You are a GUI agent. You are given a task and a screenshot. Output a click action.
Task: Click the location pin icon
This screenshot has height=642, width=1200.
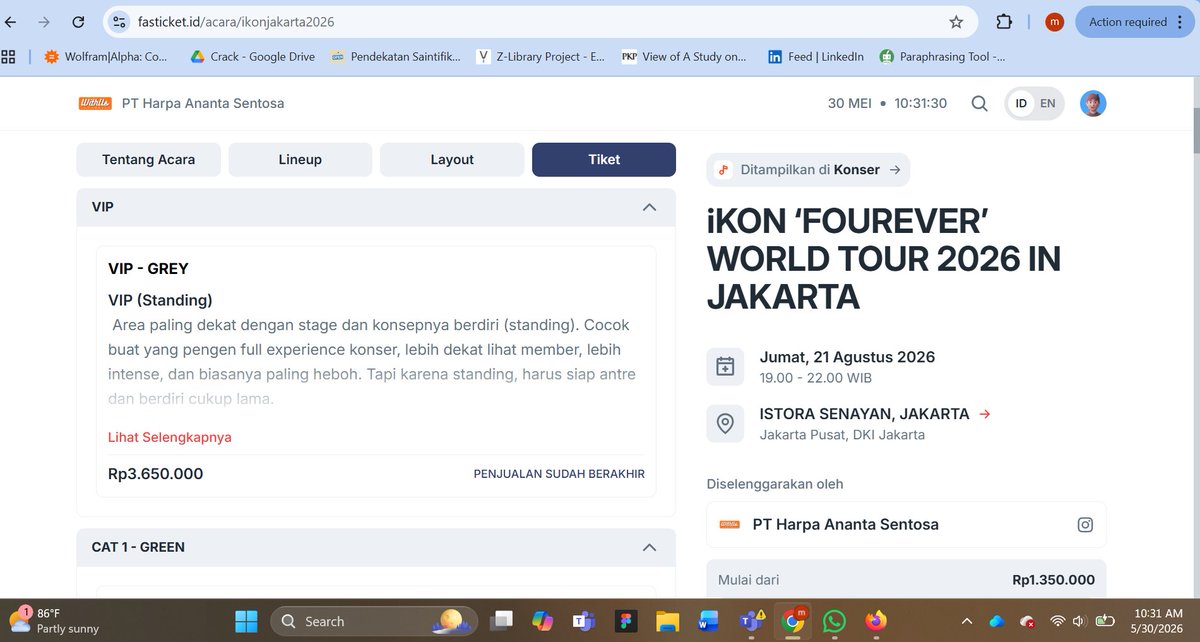(725, 423)
